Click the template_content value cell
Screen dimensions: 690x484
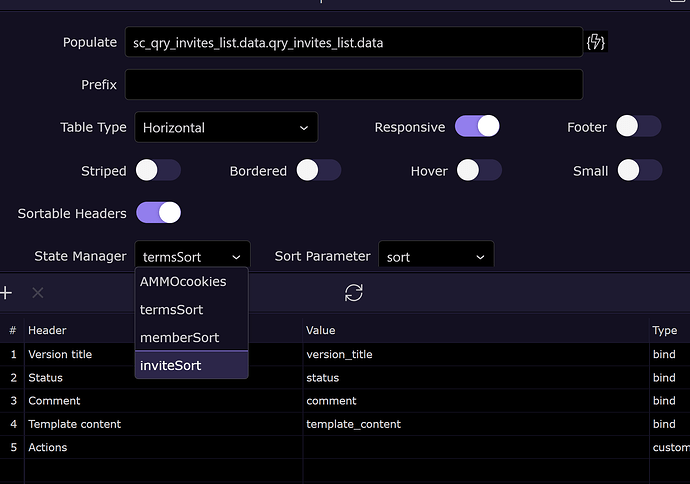point(476,424)
